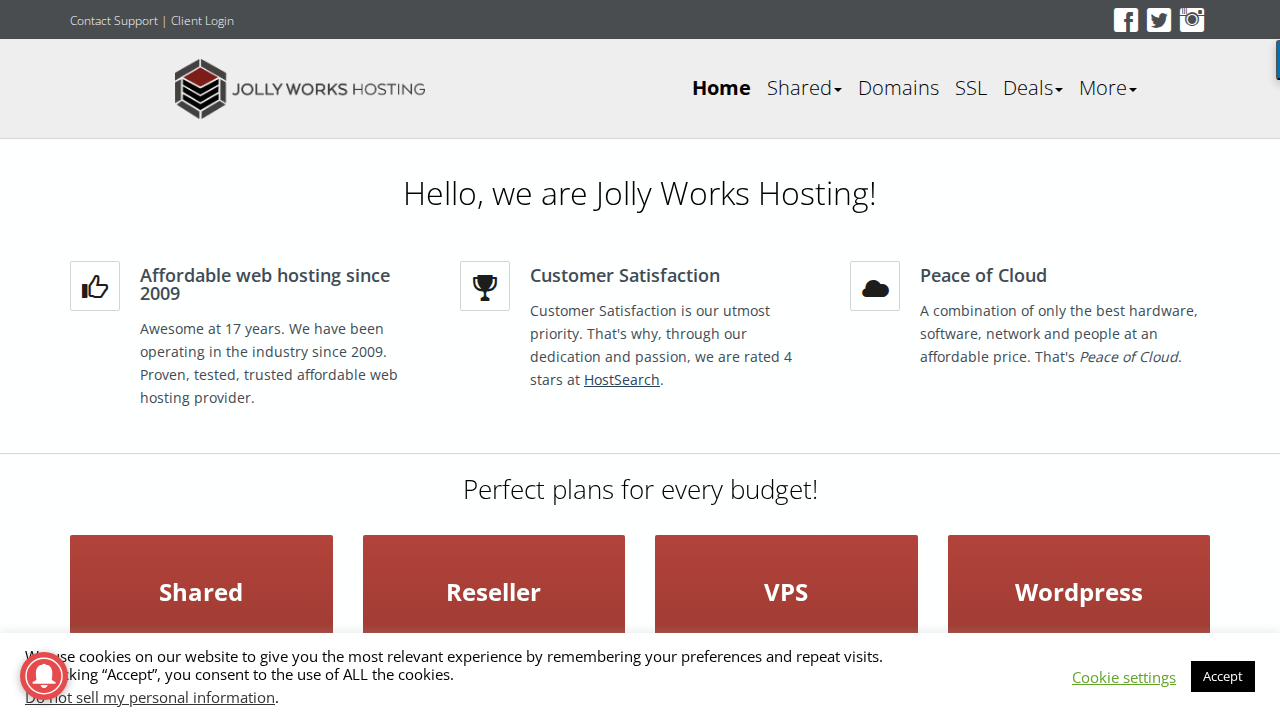Image resolution: width=1280 pixels, height=720 pixels.
Task: Open the Domains menu item
Action: 898,88
